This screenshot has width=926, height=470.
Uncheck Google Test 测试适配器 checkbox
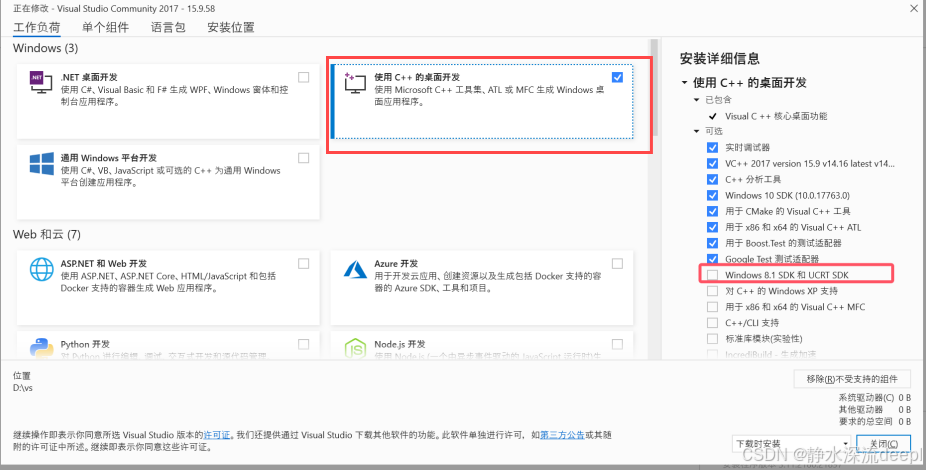[713, 259]
